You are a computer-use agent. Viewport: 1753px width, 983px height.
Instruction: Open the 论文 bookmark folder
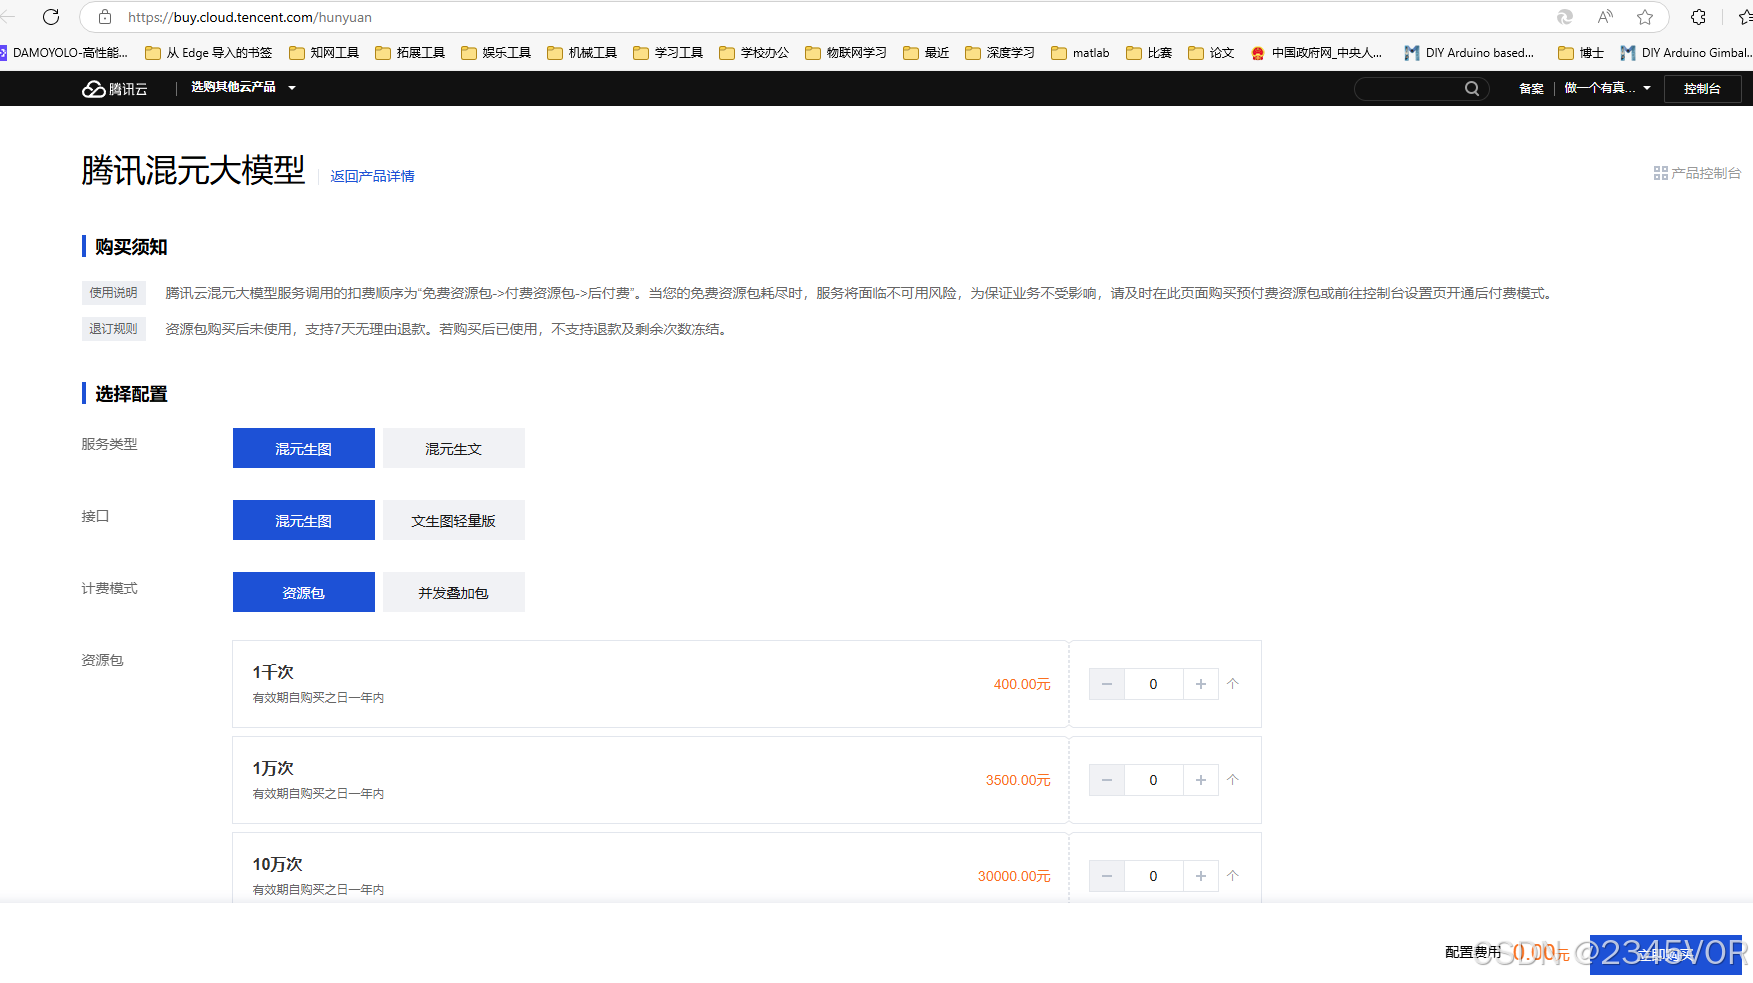coord(1211,53)
